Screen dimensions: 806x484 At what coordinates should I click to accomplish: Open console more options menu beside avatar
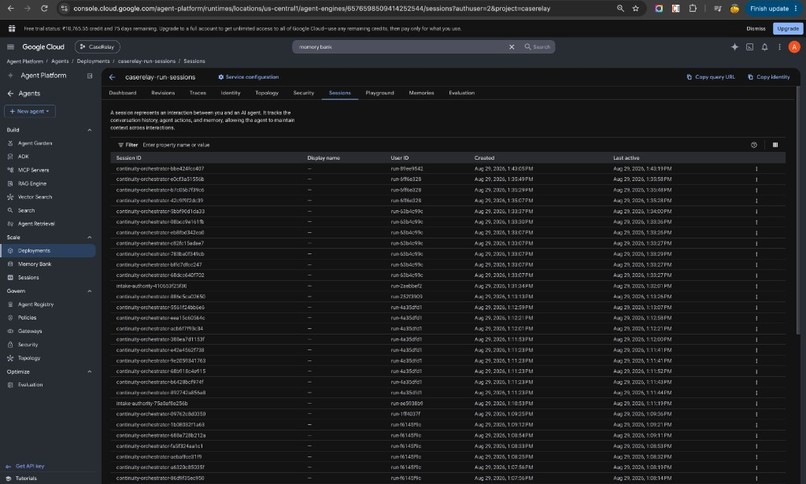[x=779, y=47]
